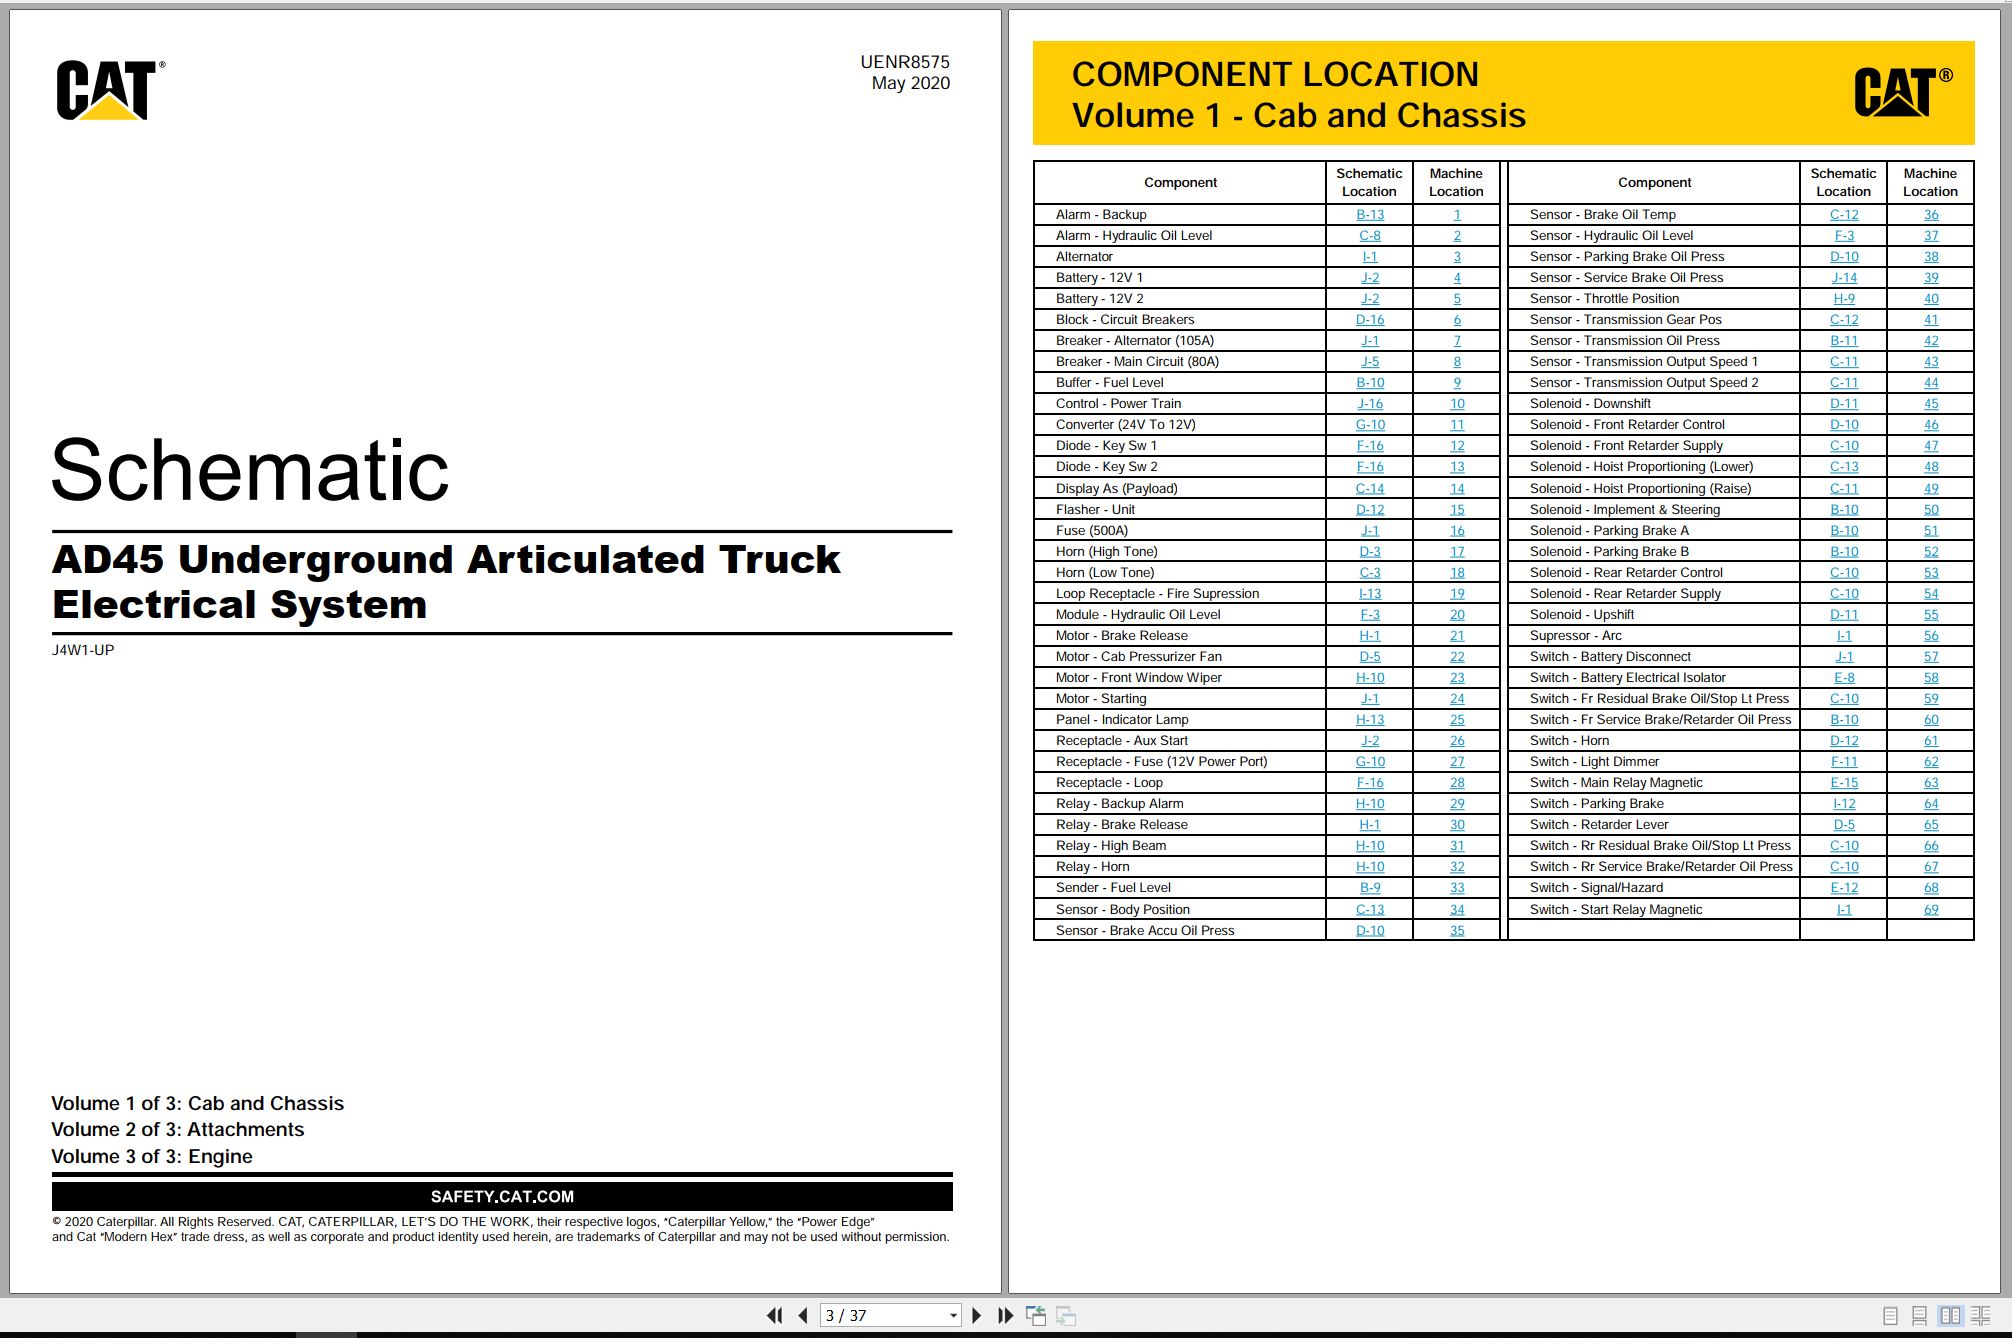2012x1338 pixels.
Task: Follow D-5 link for Motor Cab Pressurizer Fan
Action: pyautogui.click(x=1369, y=657)
